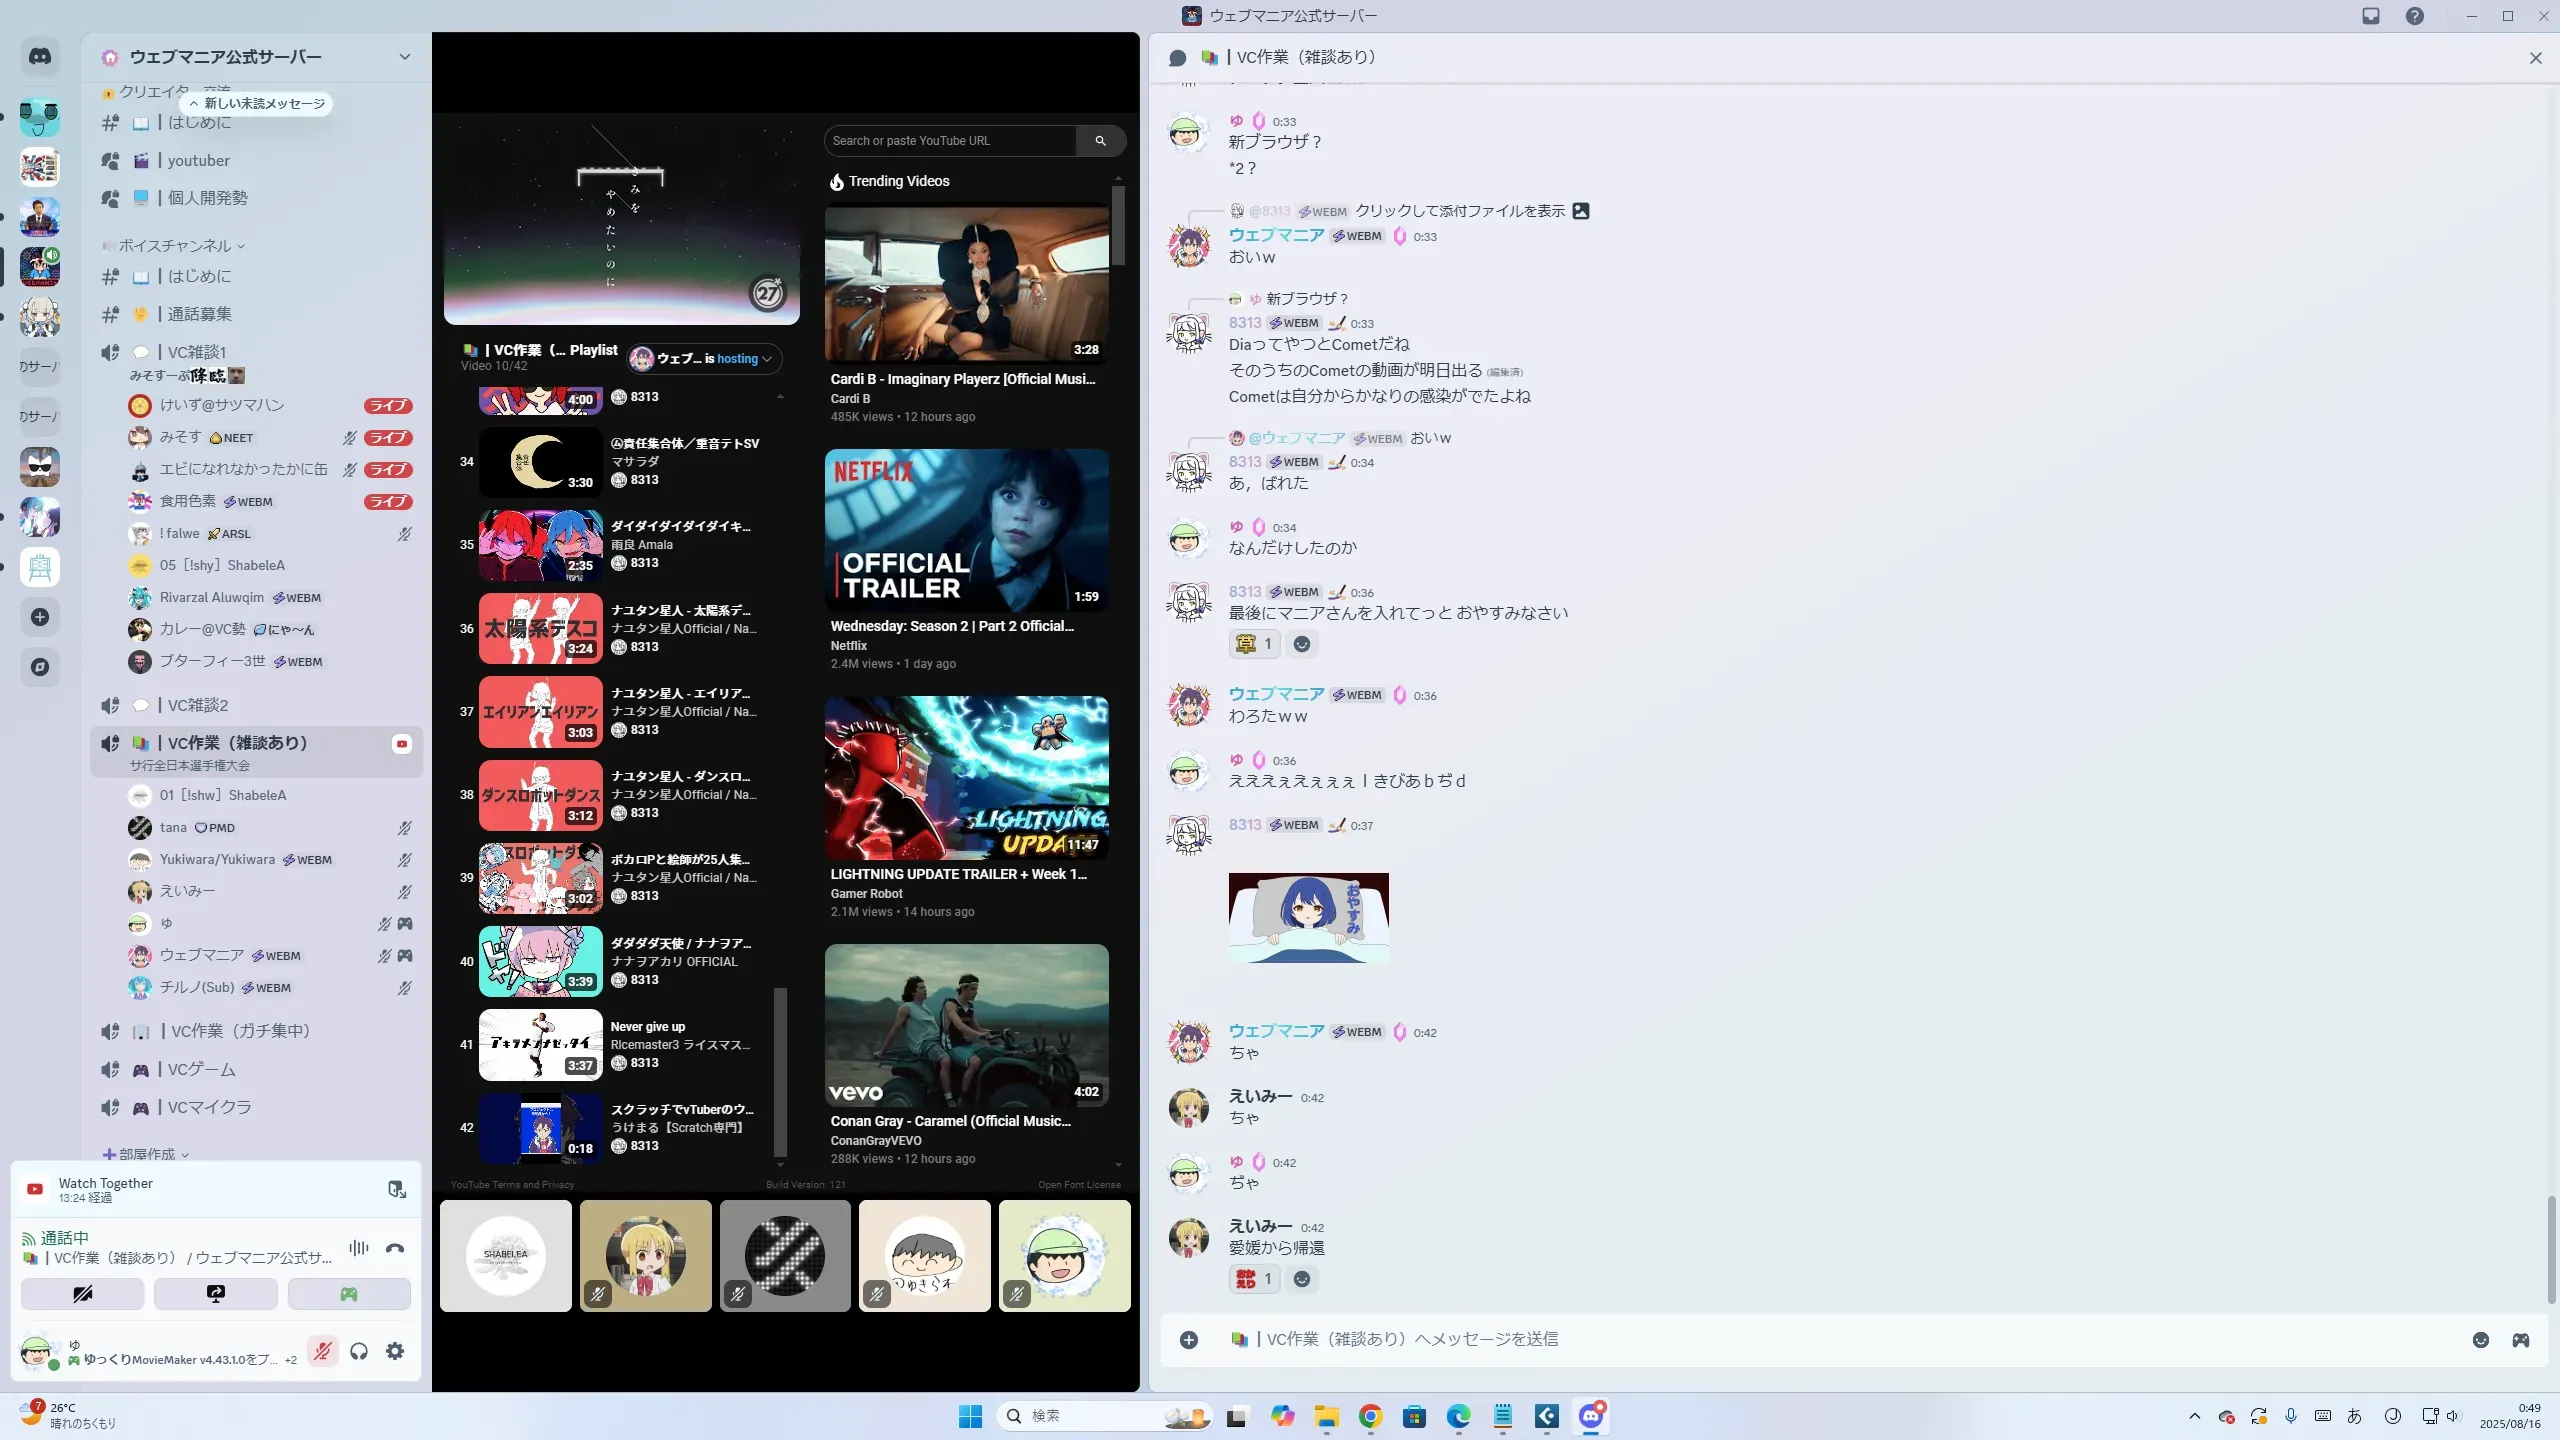Click the share screen button
Image resolution: width=2560 pixels, height=1440 pixels.
click(216, 1294)
